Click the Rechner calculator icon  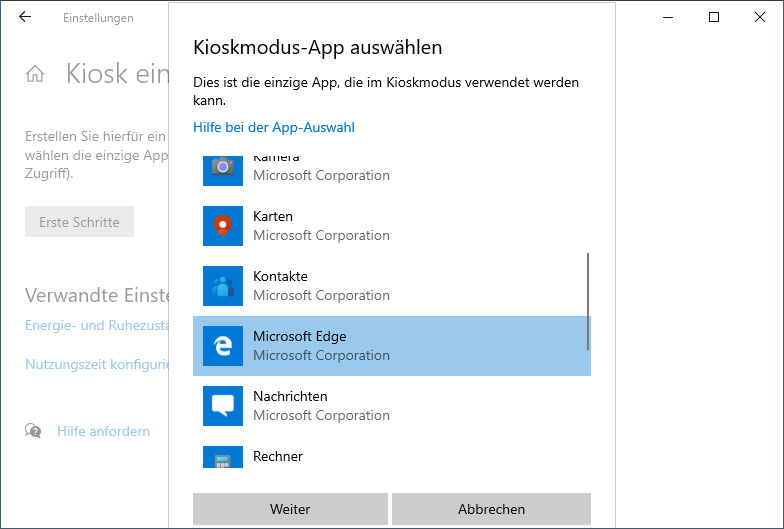coord(222,458)
